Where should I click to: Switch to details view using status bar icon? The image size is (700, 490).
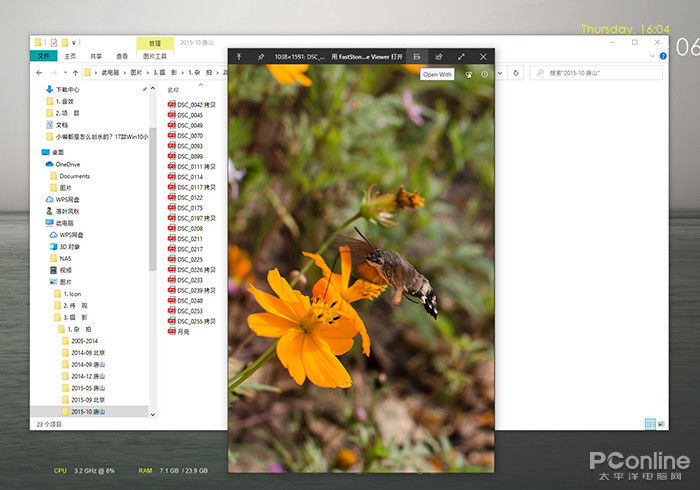pos(650,424)
